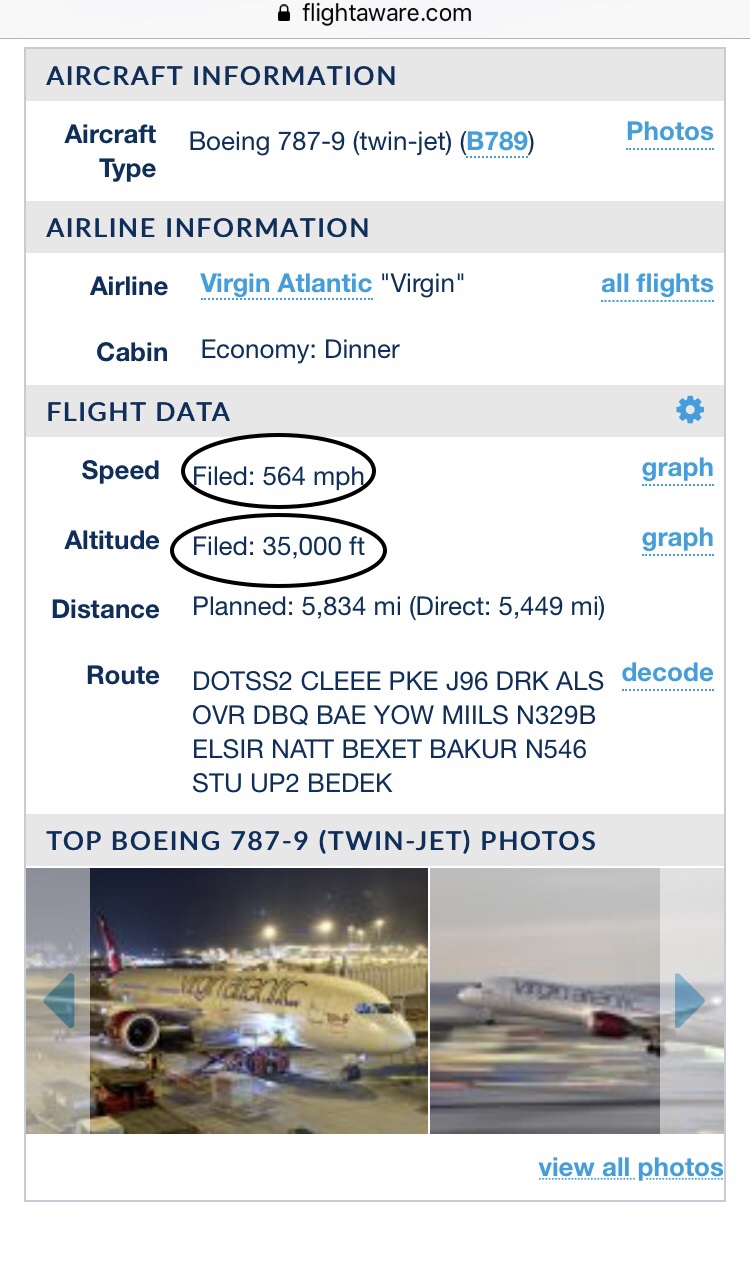Decode the flight route

tap(667, 673)
